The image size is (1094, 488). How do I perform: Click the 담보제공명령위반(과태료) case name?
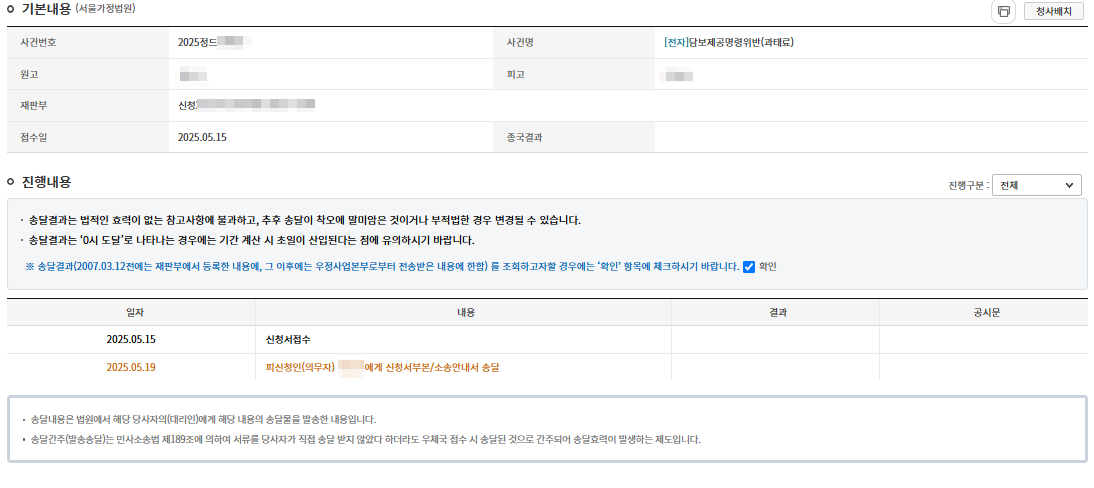click(x=741, y=43)
